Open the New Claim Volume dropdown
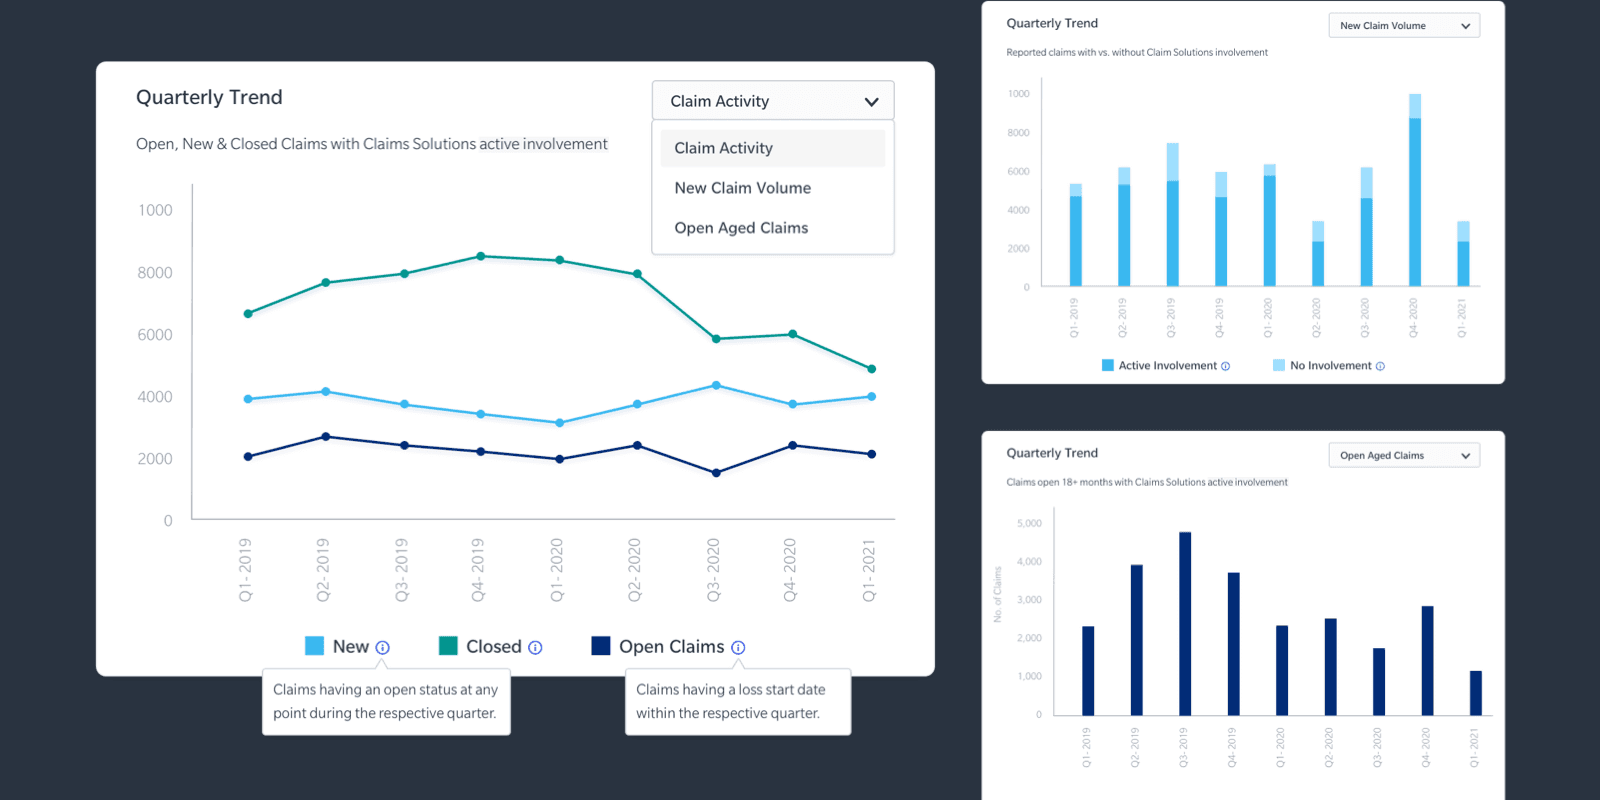Image resolution: width=1600 pixels, height=800 pixels. pos(1404,26)
